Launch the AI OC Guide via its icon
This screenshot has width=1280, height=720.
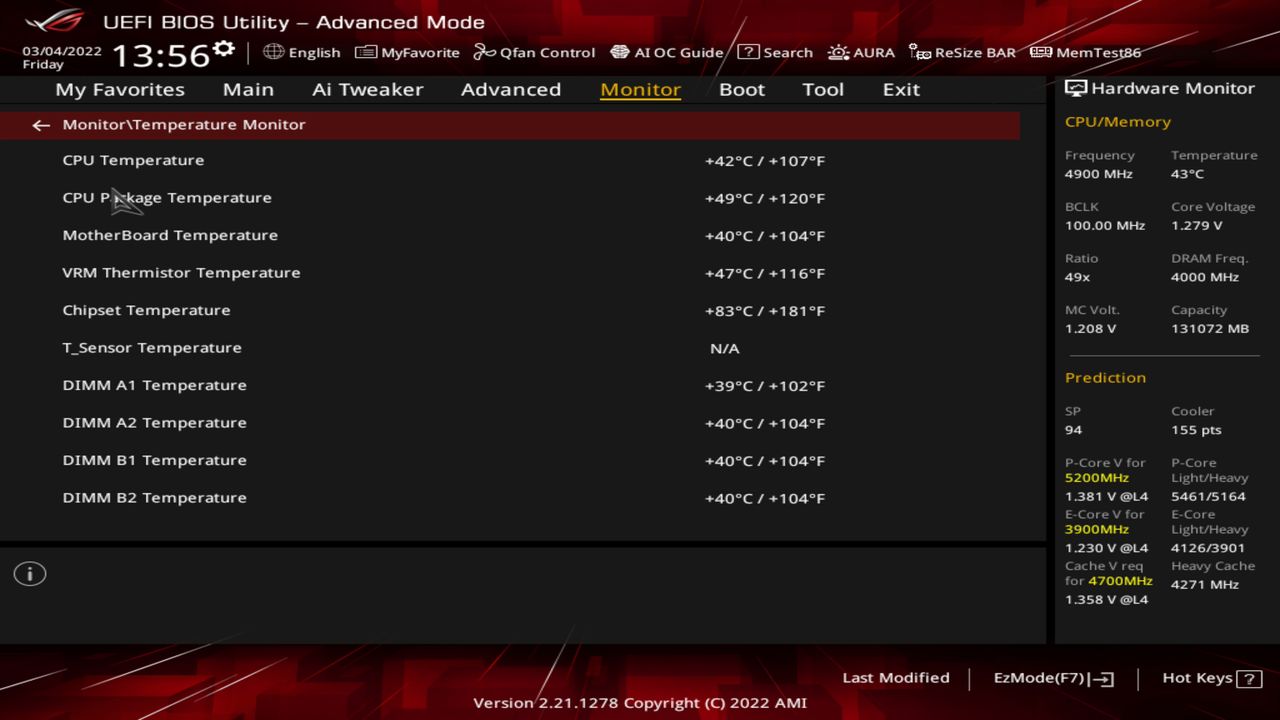tap(620, 52)
